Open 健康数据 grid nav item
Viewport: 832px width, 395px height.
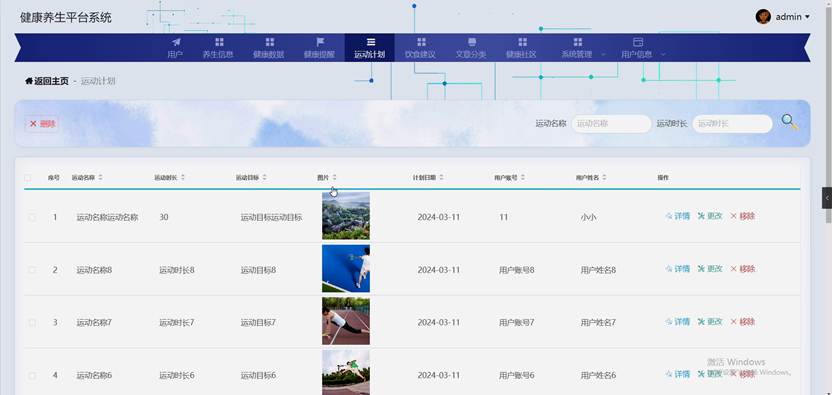268,48
